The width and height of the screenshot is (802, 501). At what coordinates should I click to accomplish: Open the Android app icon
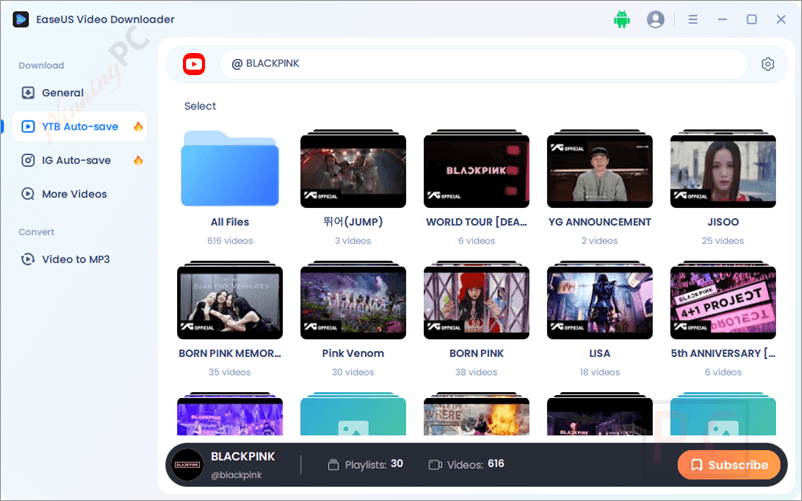pos(621,19)
